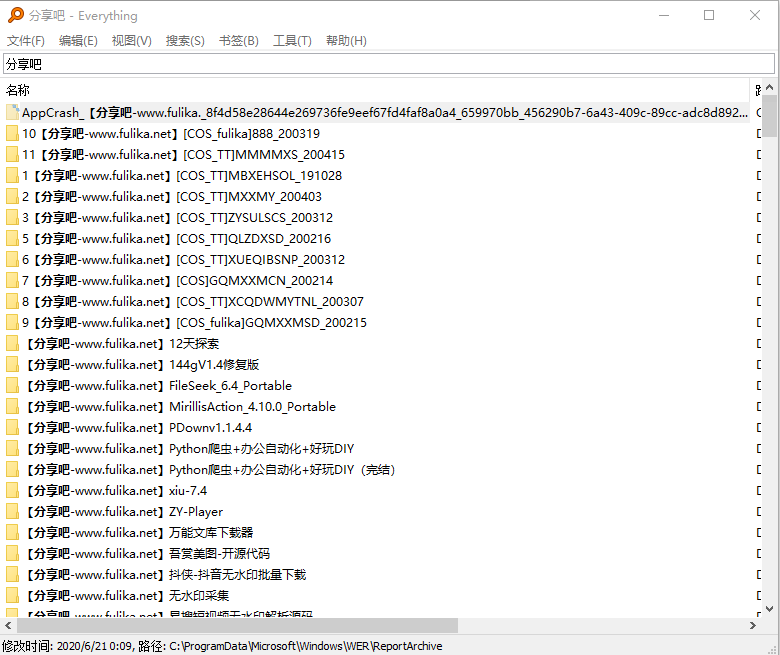Click the search box containing 分享吧
780x655 pixels.
pos(389,64)
